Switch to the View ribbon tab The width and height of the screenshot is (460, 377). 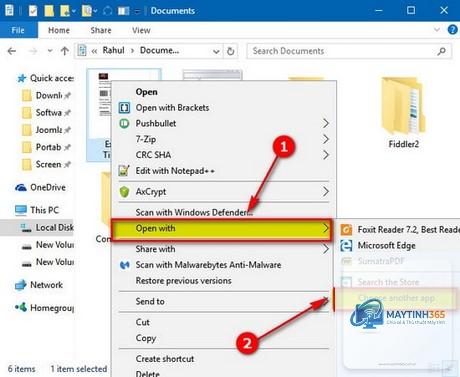coord(141,30)
